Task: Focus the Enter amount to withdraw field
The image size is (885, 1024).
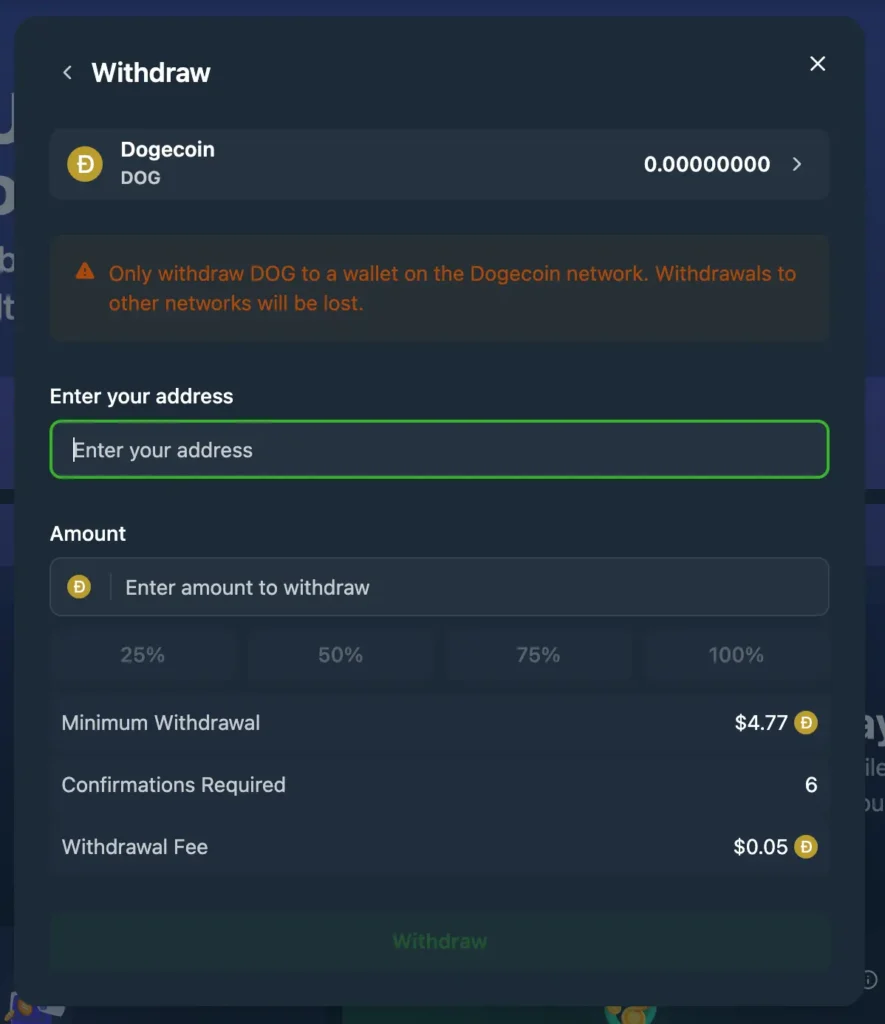Action: pos(440,587)
